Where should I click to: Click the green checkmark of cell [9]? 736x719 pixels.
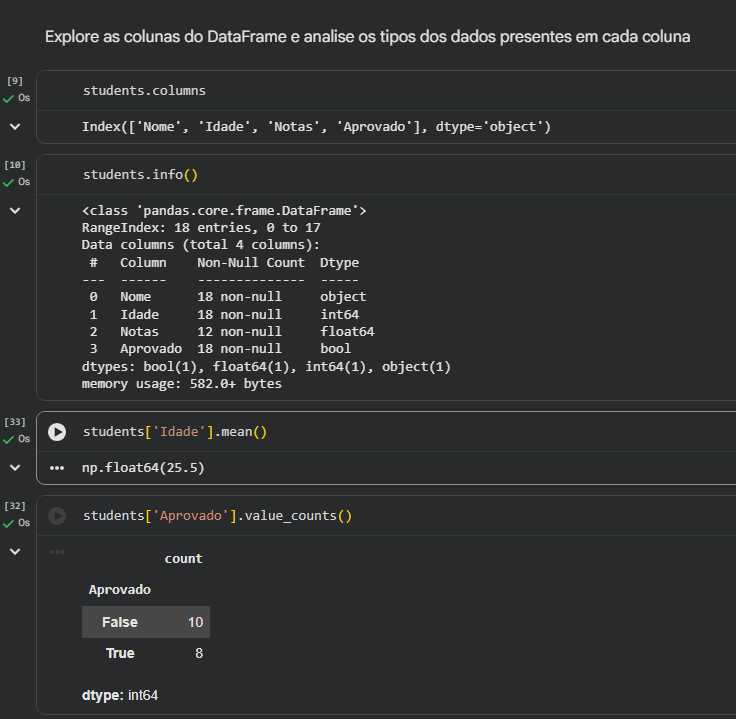8,99
